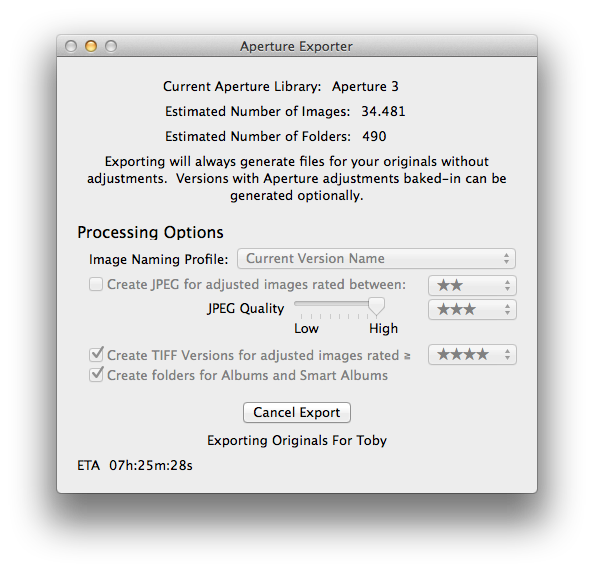This screenshot has height=572, width=594.
Task: Open the Image Naming Profile dropdown
Action: 376,259
